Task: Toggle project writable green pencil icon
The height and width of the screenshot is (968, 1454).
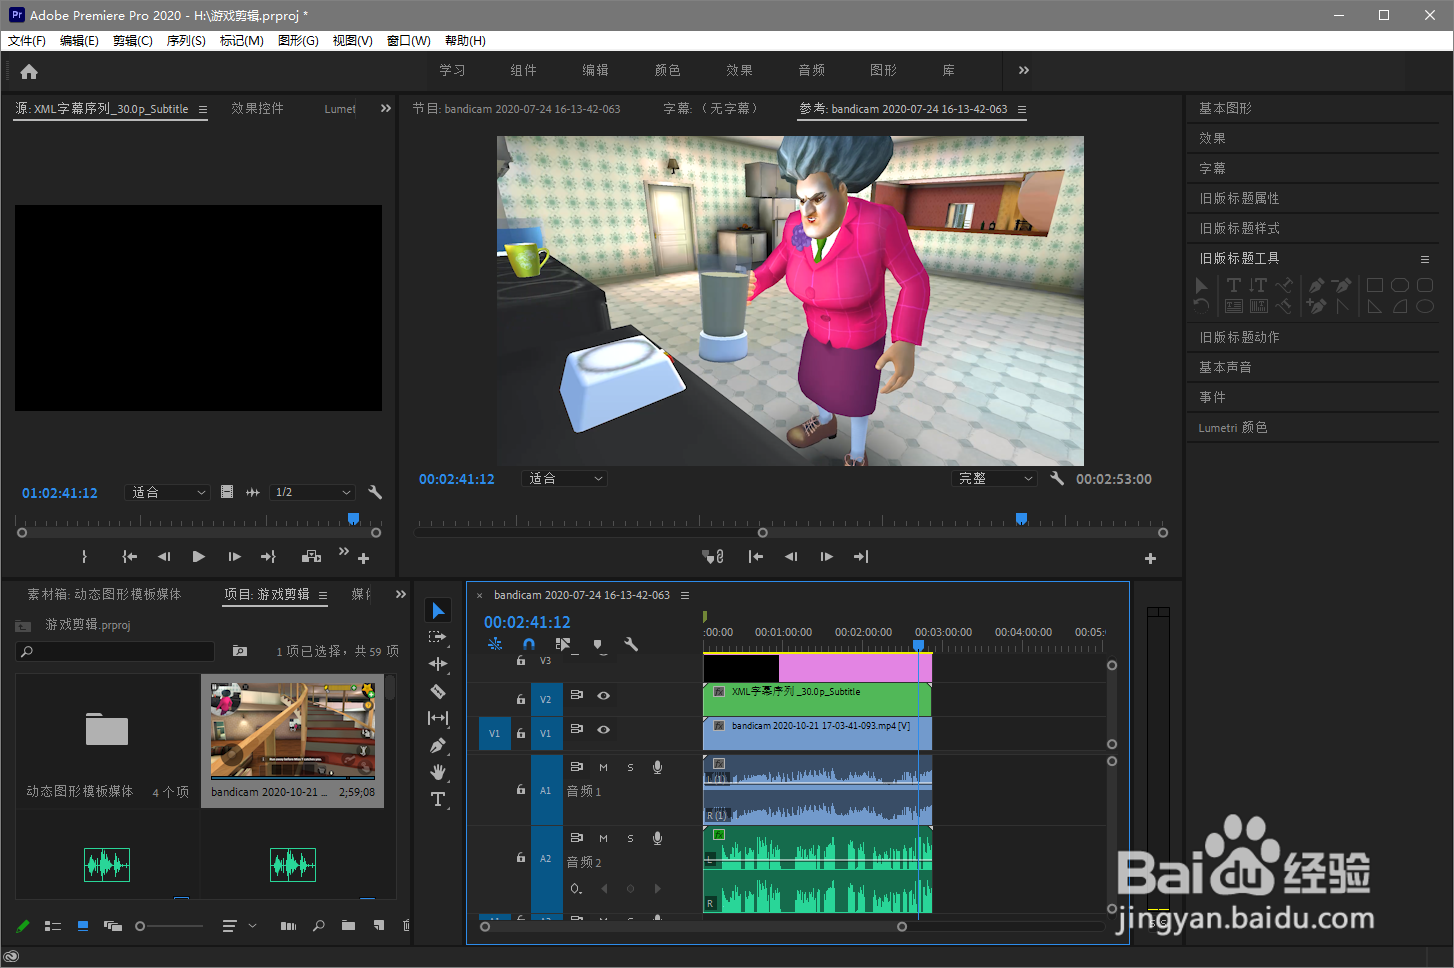Action: click(x=23, y=926)
